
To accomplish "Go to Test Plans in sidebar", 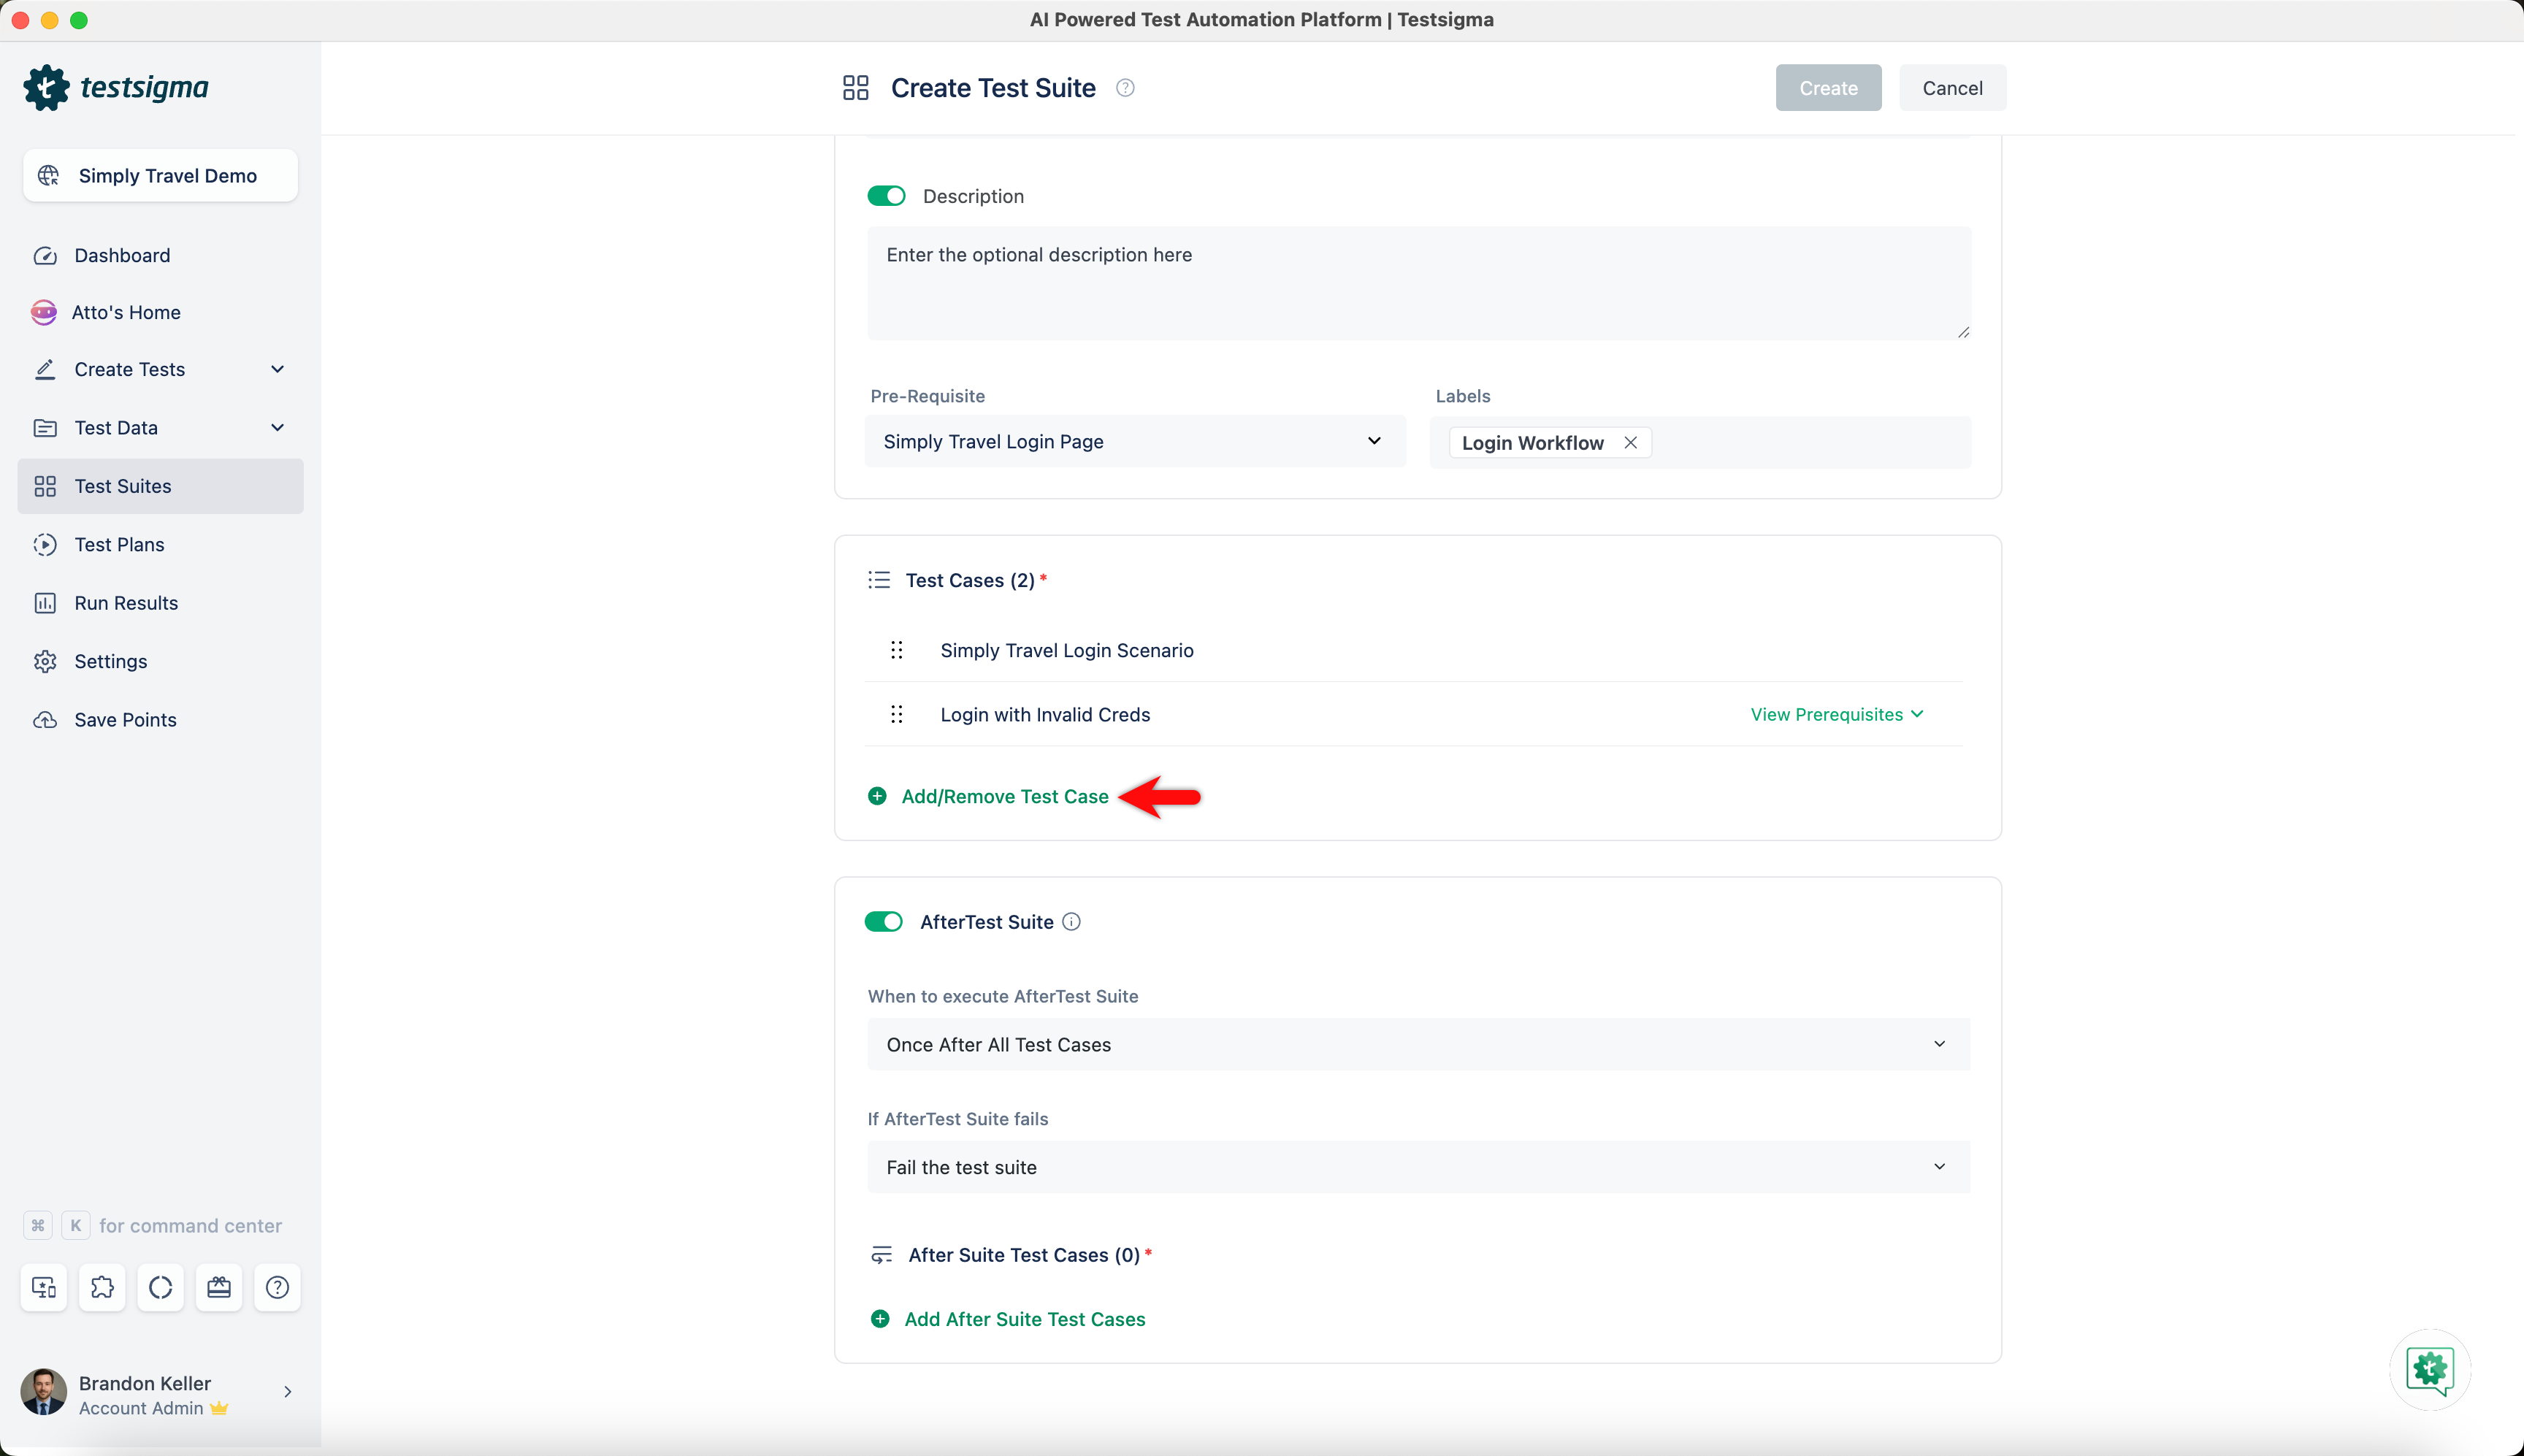I will [x=119, y=545].
